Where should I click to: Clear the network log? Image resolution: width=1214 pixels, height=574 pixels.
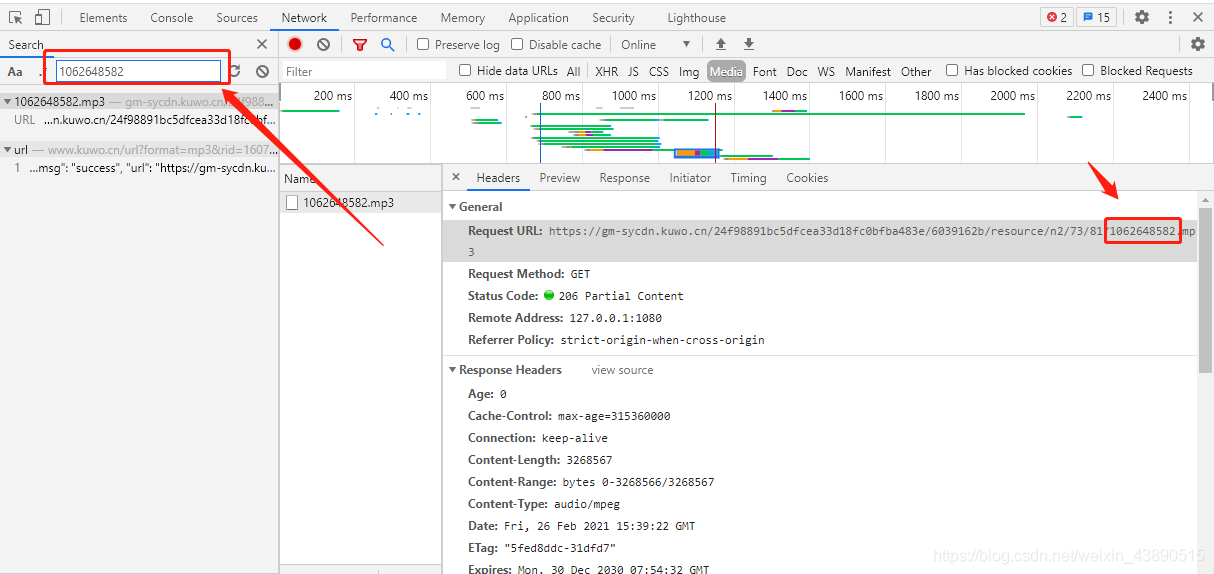point(323,44)
